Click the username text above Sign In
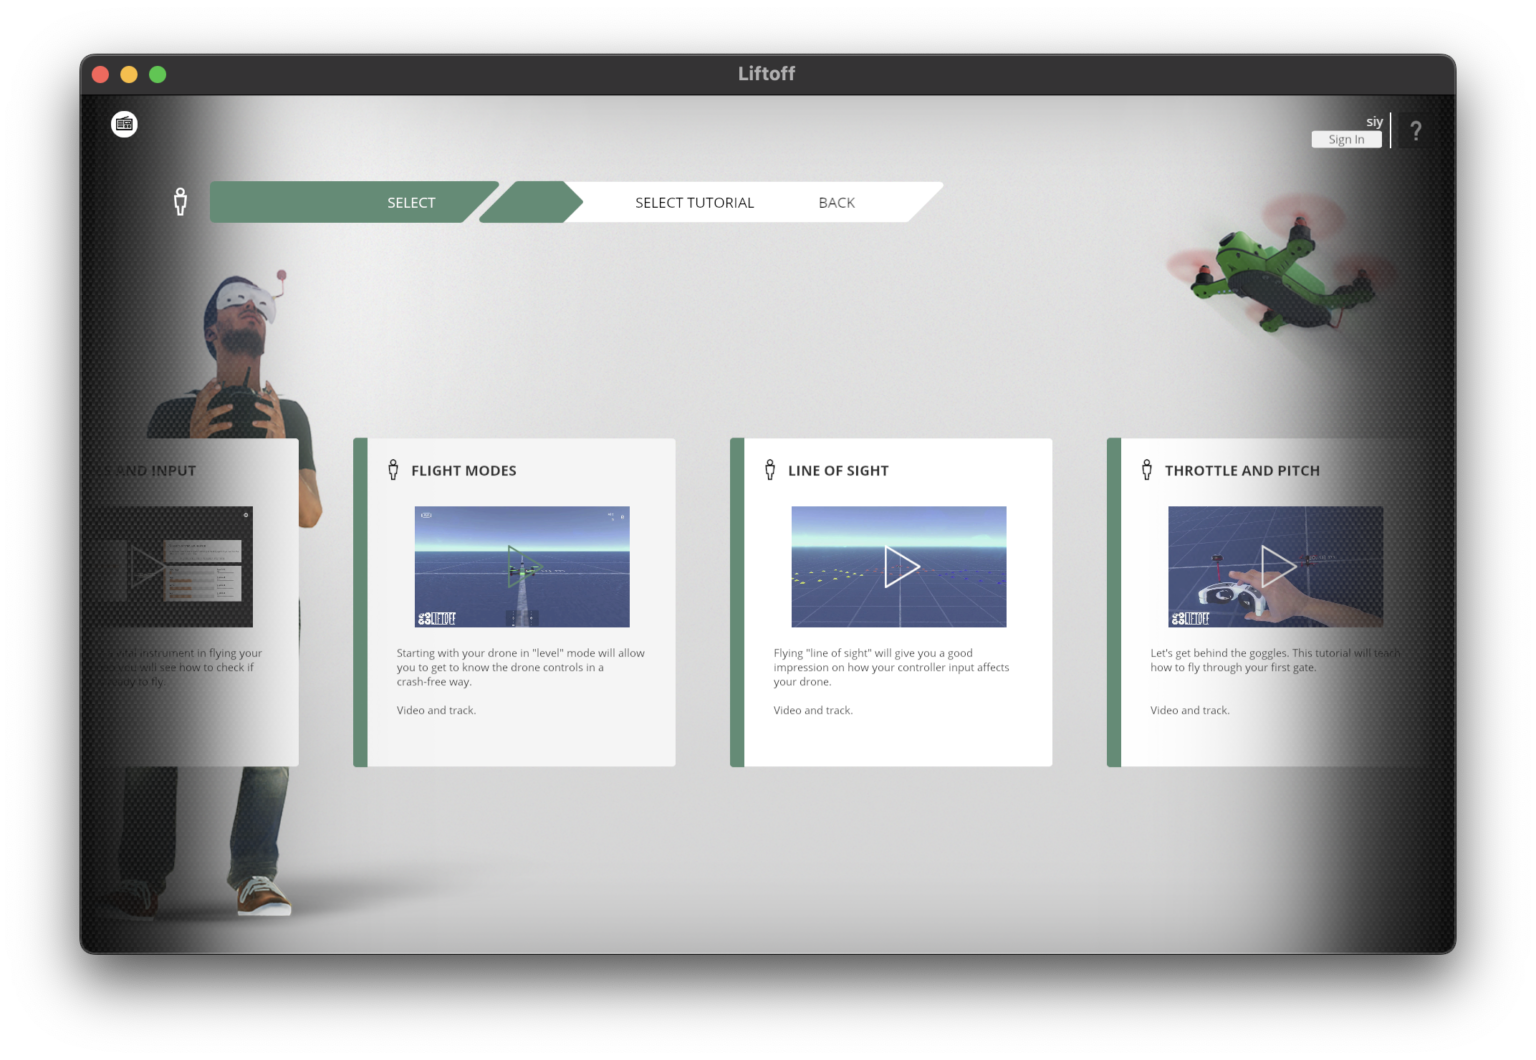 point(1374,120)
